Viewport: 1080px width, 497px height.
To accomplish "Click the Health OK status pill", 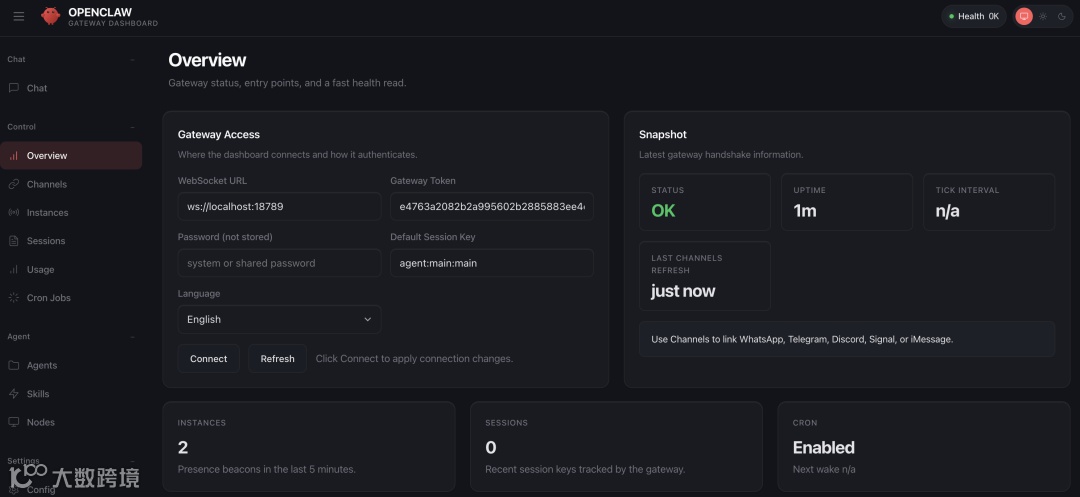I will (973, 16).
